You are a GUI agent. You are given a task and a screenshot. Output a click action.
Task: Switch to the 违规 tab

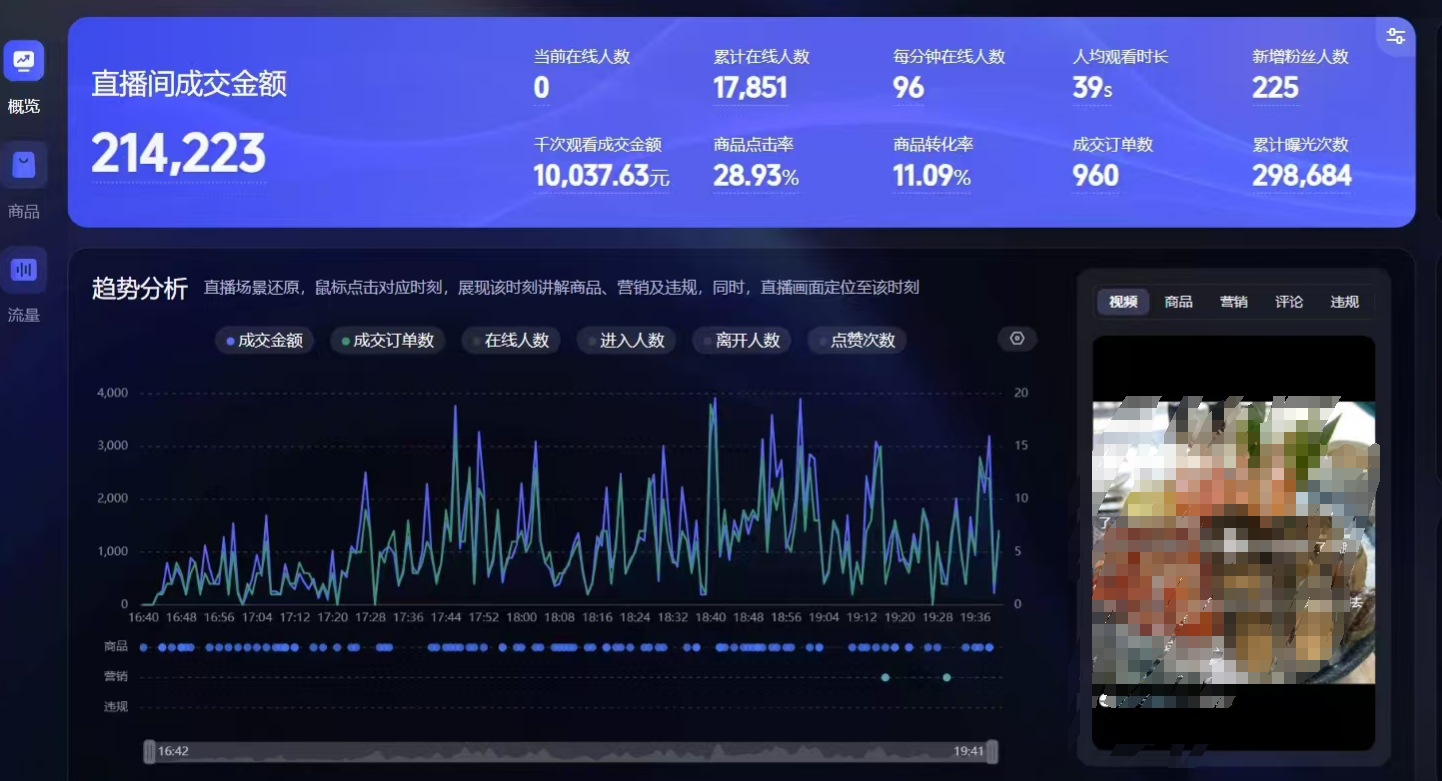(1344, 302)
